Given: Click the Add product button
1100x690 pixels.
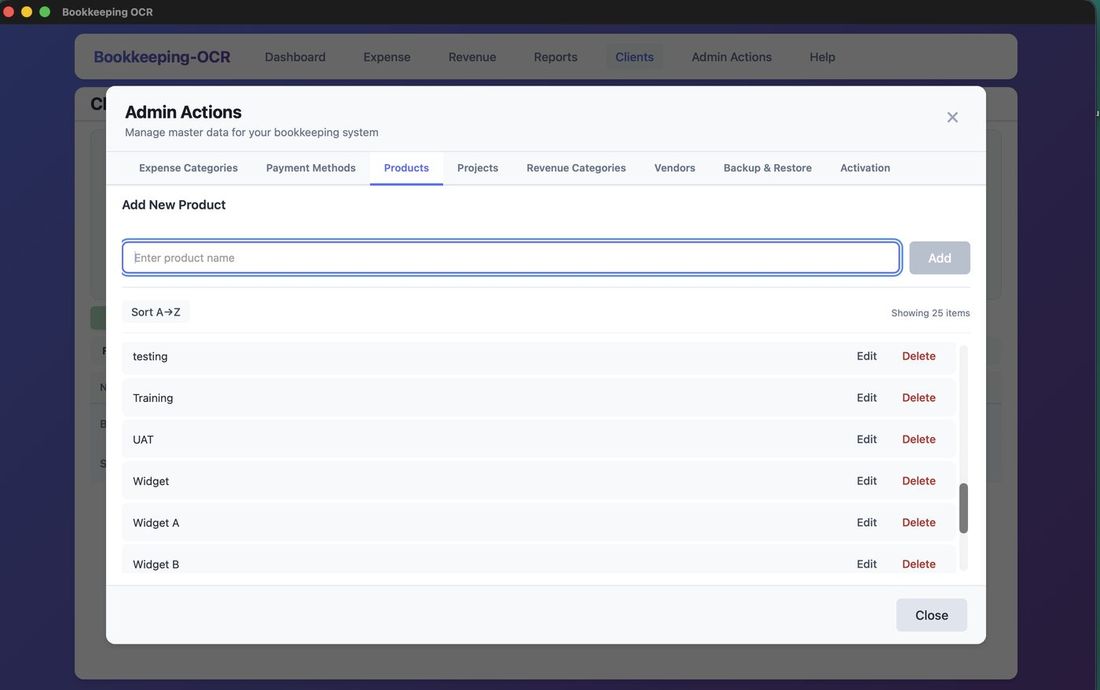Looking at the screenshot, I should [938, 257].
